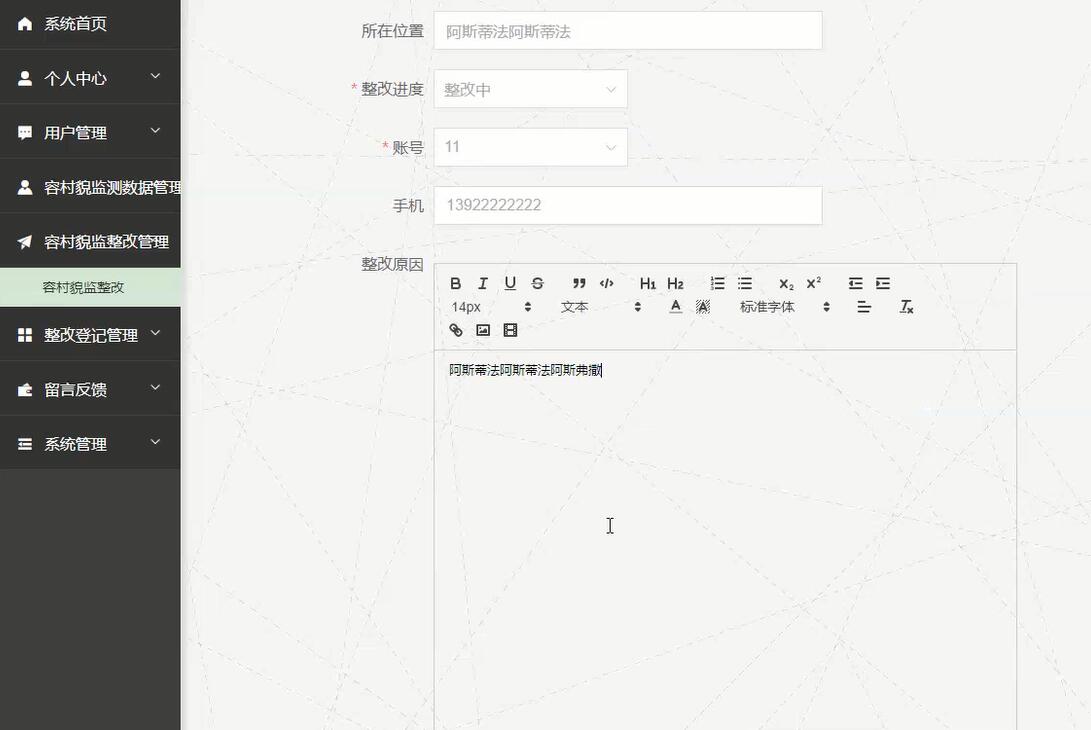Insert a hyperlink in the editor
Viewport: 1091px width, 730px height.
(x=455, y=329)
